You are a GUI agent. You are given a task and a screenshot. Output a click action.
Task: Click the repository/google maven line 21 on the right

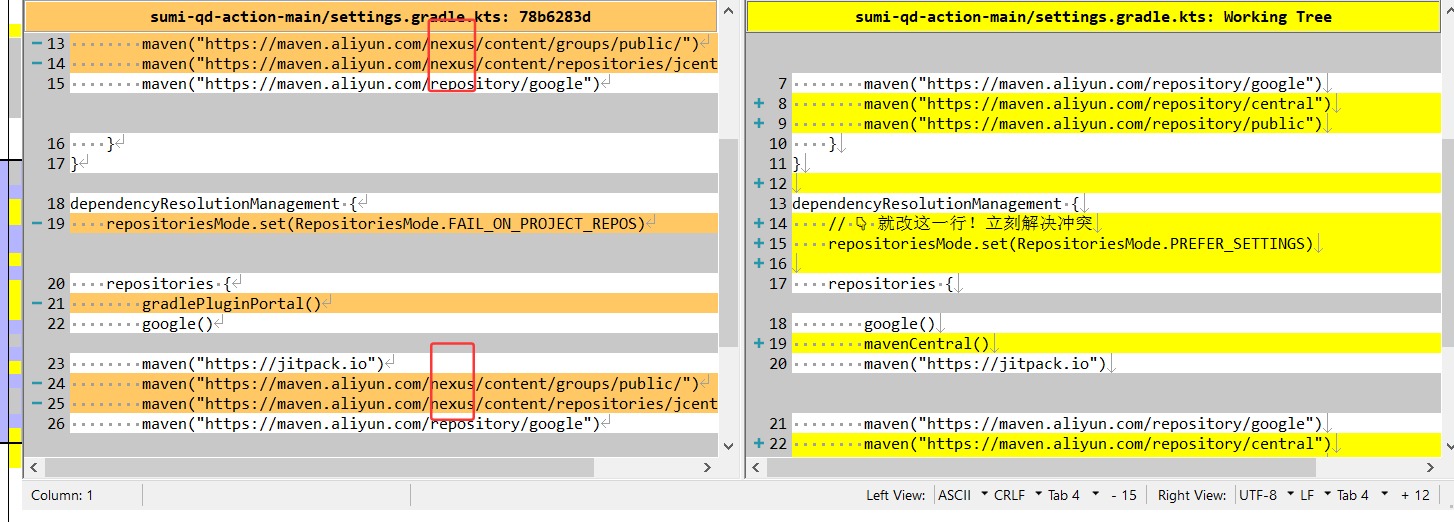pyautogui.click(x=1116, y=424)
